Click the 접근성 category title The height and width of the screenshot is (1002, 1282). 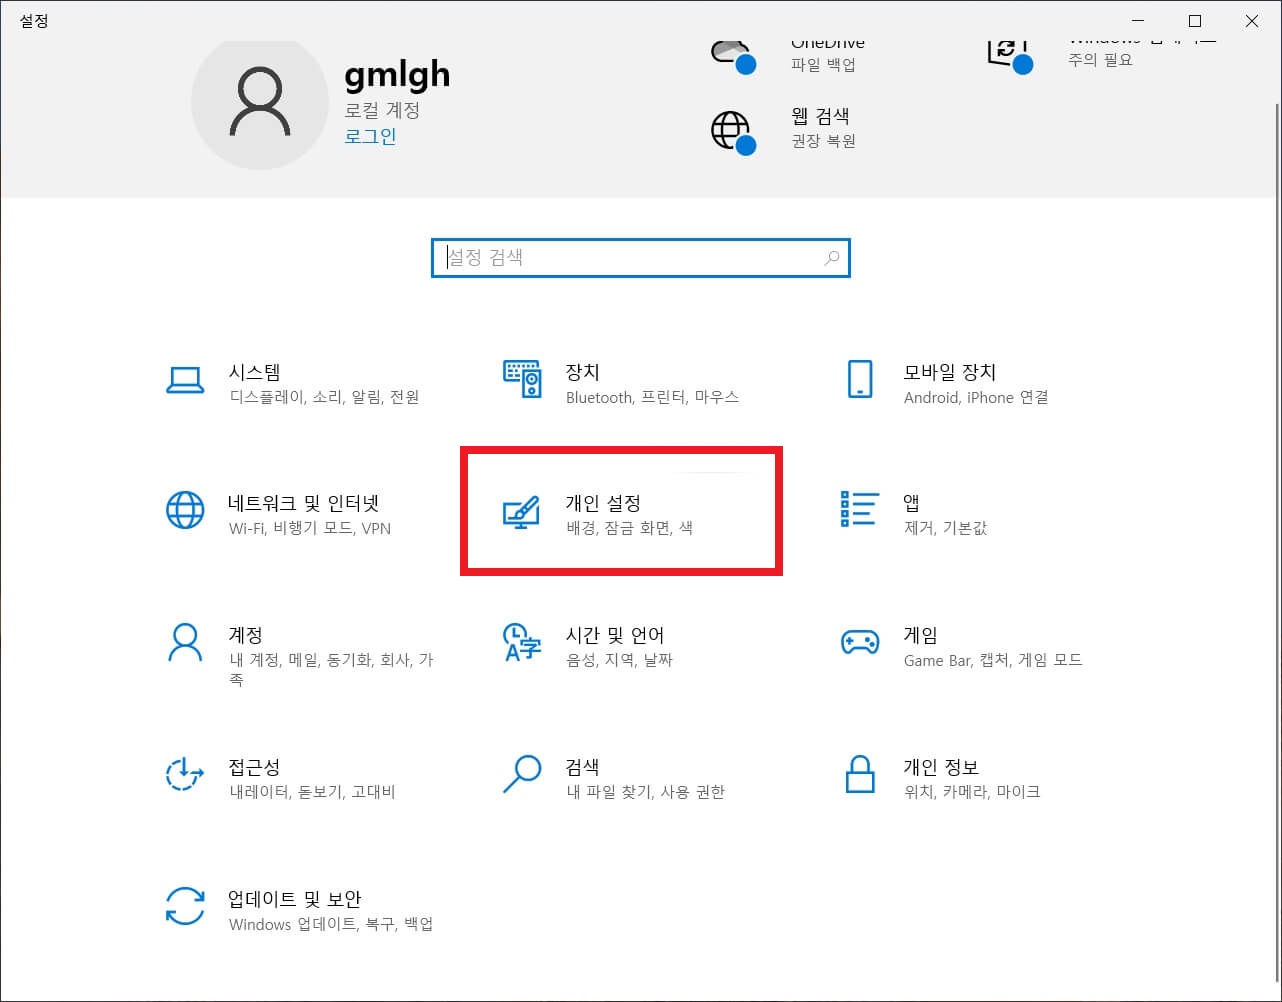pos(254,767)
